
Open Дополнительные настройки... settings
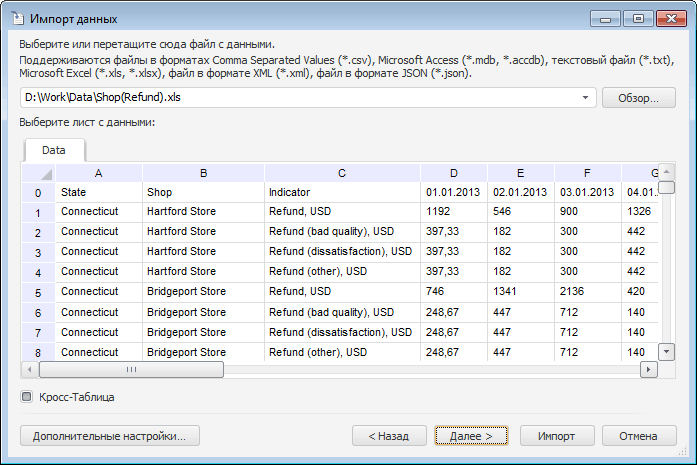pos(110,436)
